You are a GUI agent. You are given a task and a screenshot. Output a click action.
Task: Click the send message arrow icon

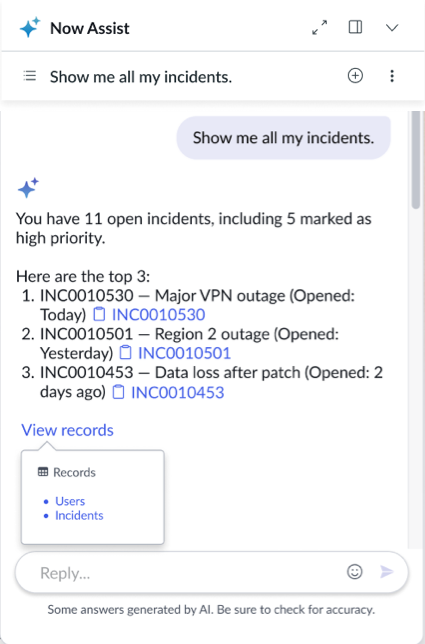coord(386,571)
